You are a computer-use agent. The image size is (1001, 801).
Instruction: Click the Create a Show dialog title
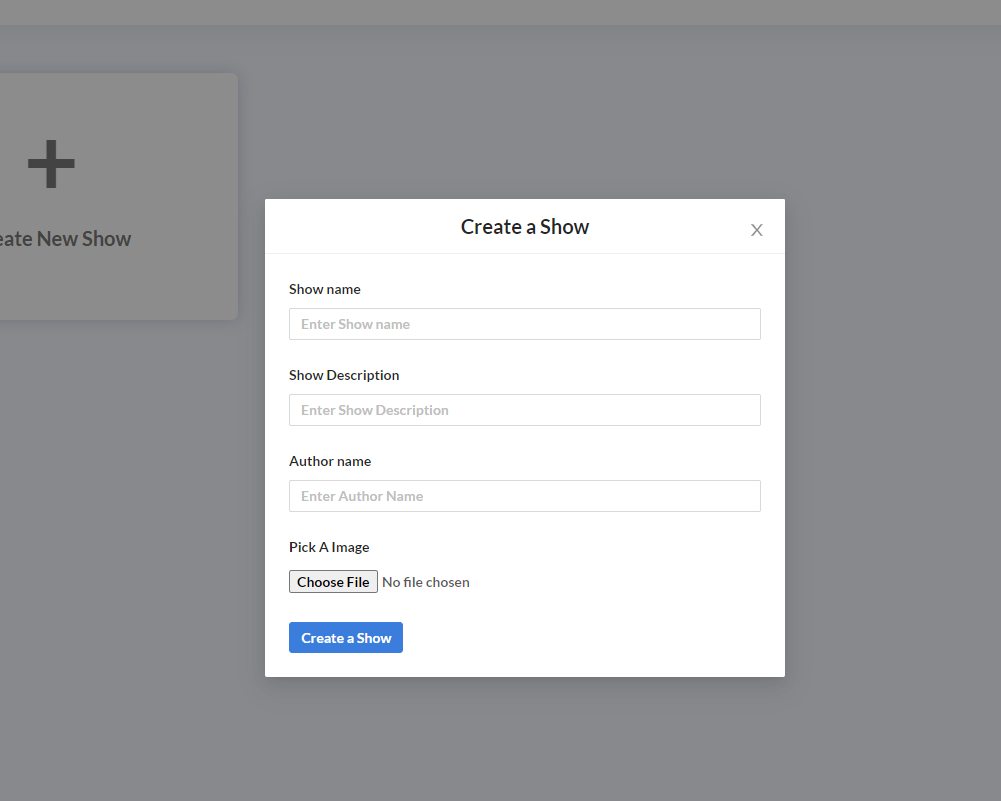(525, 227)
